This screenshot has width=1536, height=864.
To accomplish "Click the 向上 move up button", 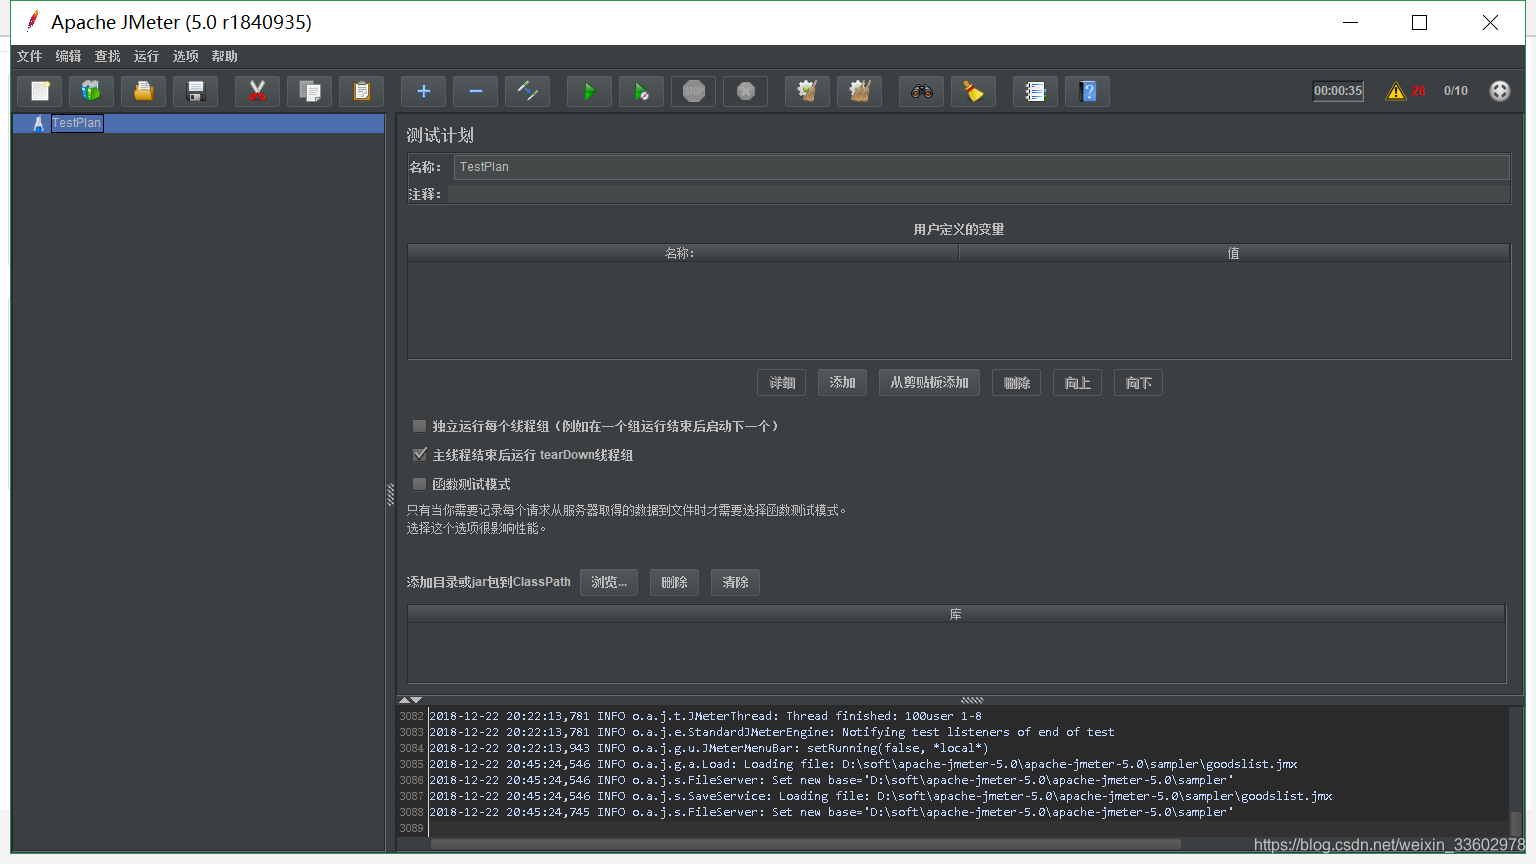I will (1078, 383).
